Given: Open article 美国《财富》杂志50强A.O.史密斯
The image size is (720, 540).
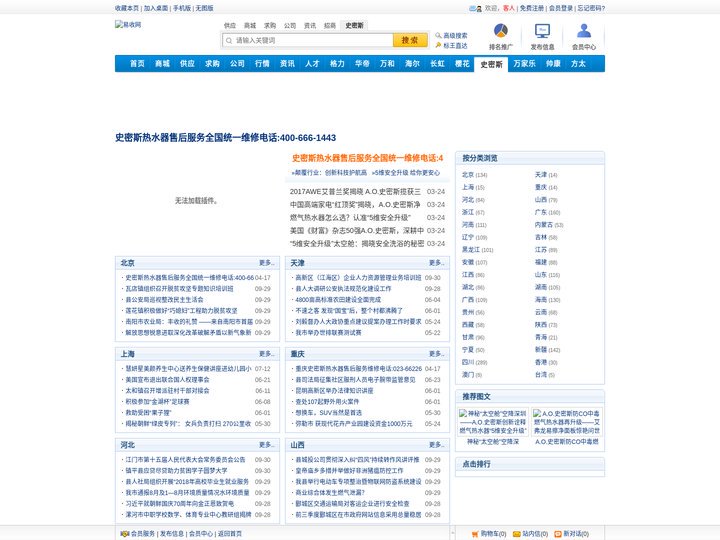Looking at the screenshot, I should pyautogui.click(x=357, y=230).
